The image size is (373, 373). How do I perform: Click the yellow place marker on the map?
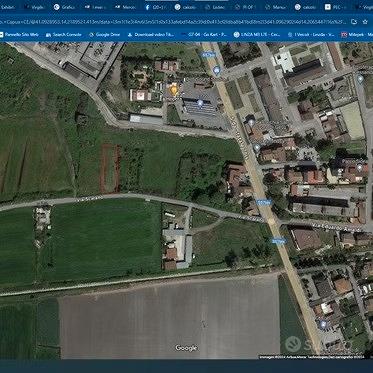[173, 89]
